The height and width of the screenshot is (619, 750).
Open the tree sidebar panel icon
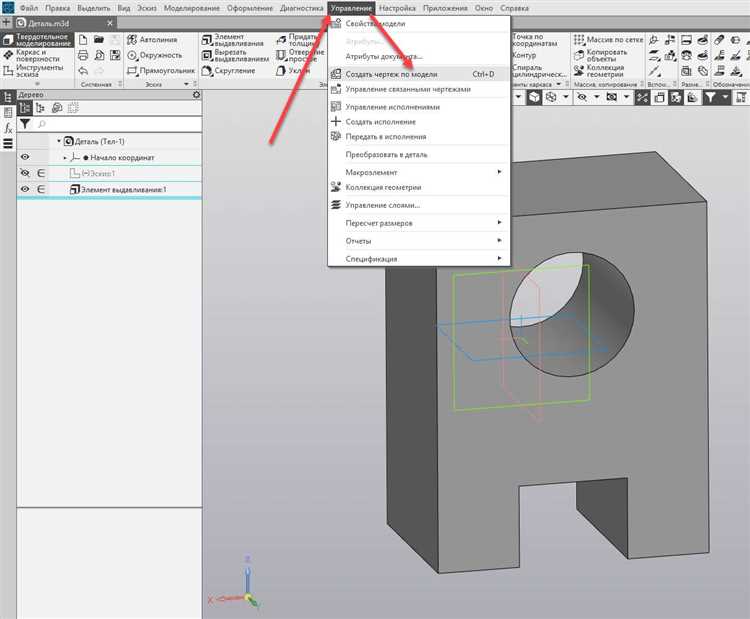[8, 97]
